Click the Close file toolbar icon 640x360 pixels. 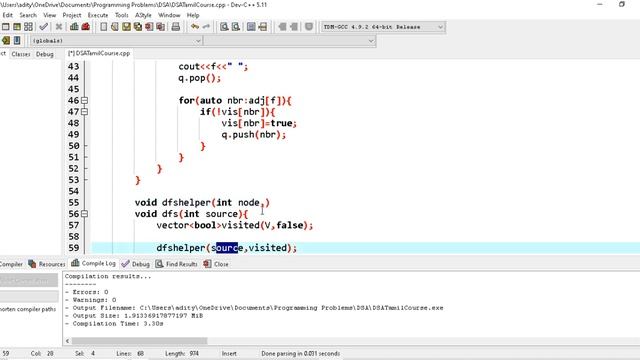[149, 27]
